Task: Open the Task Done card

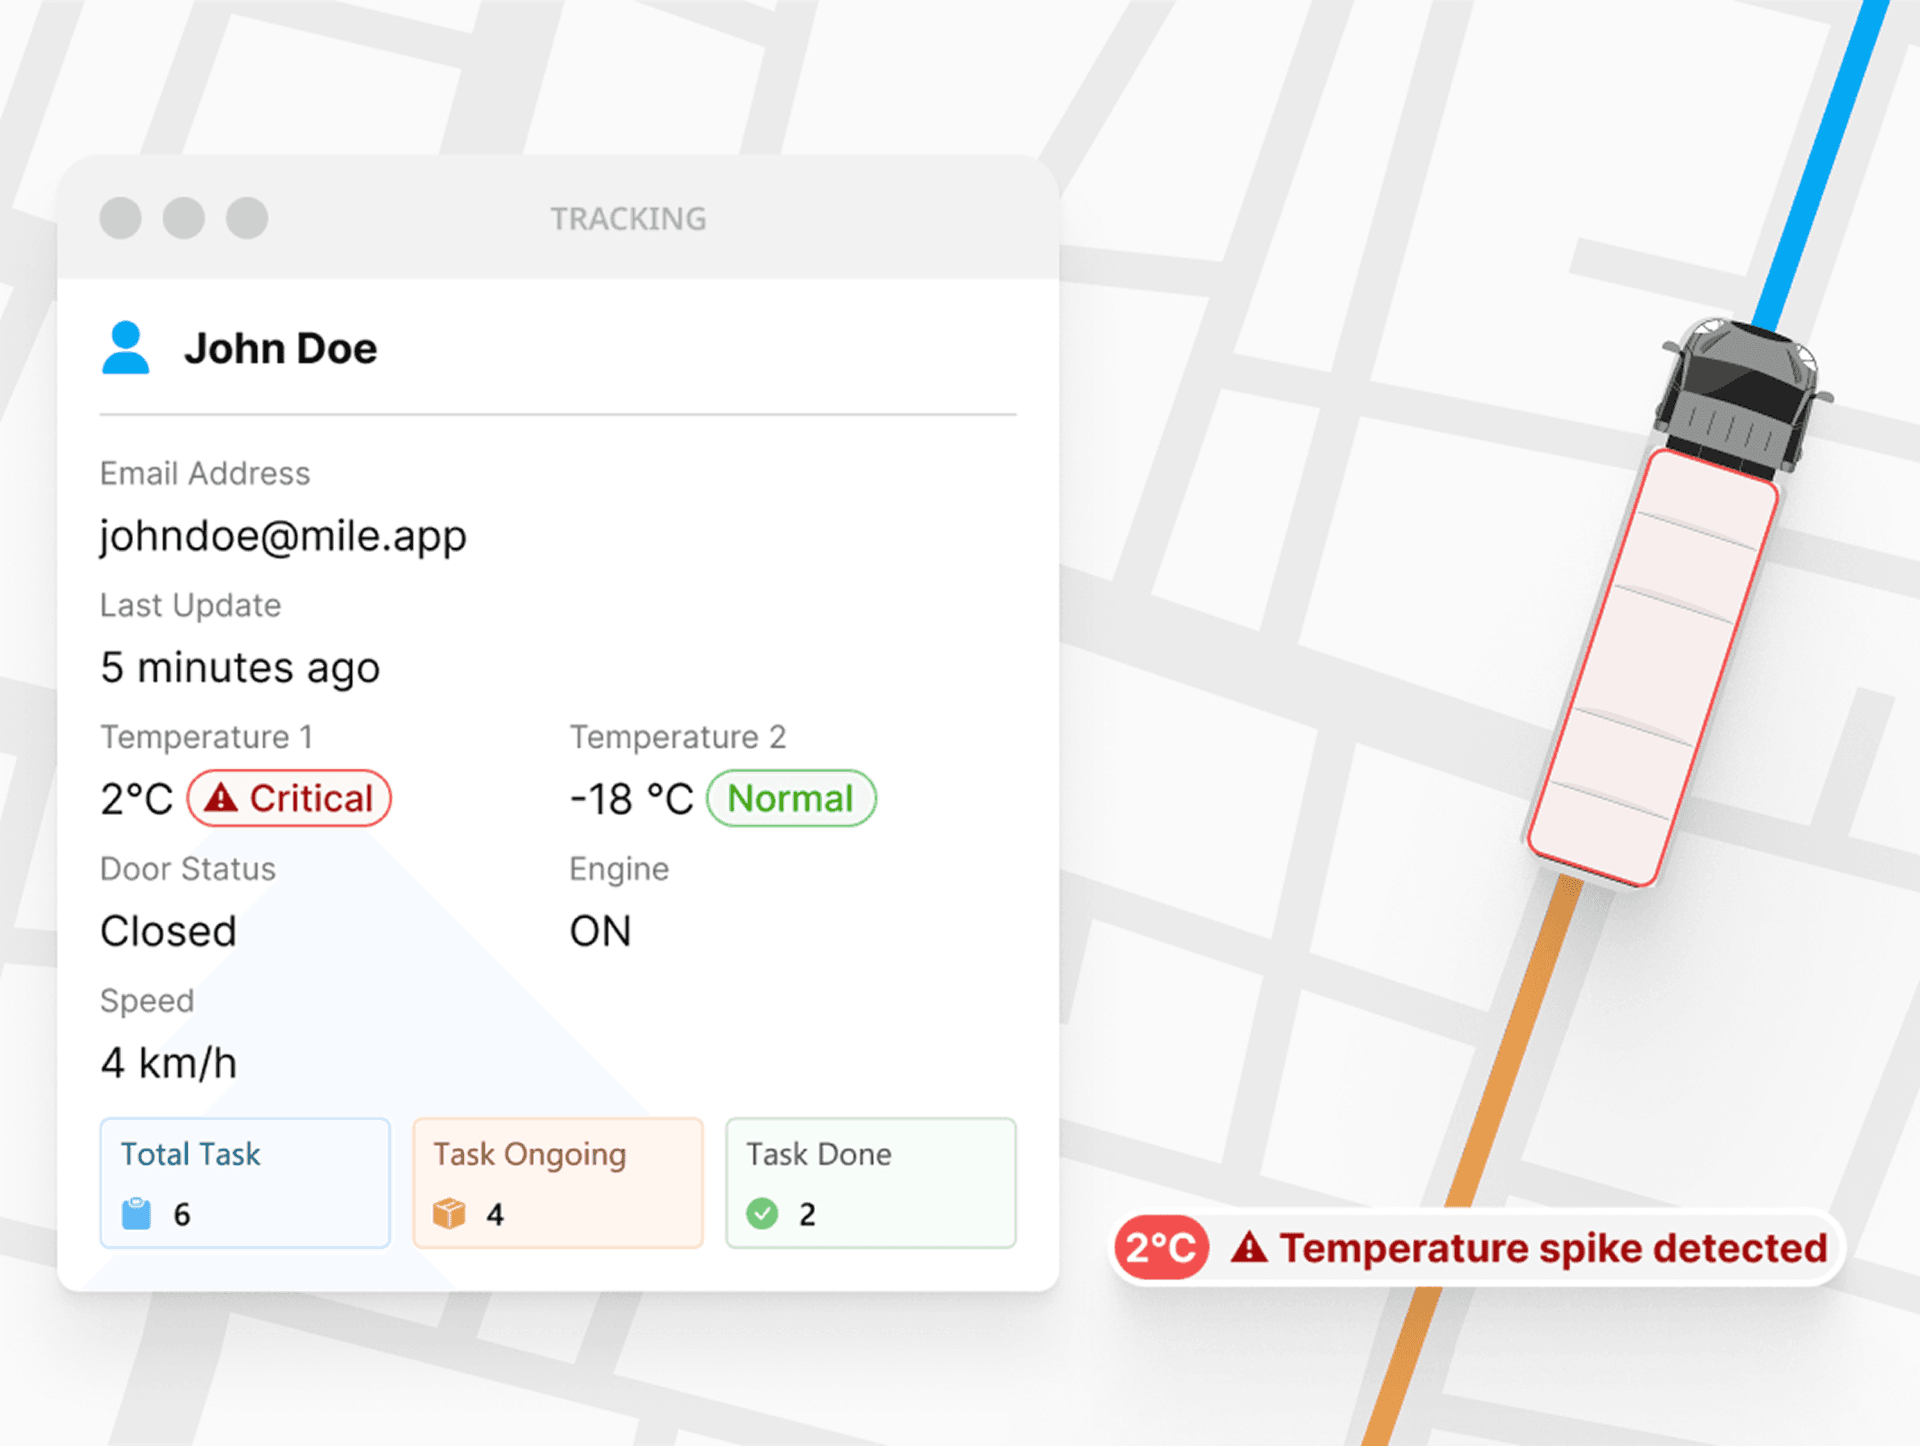Action: 871,1183
